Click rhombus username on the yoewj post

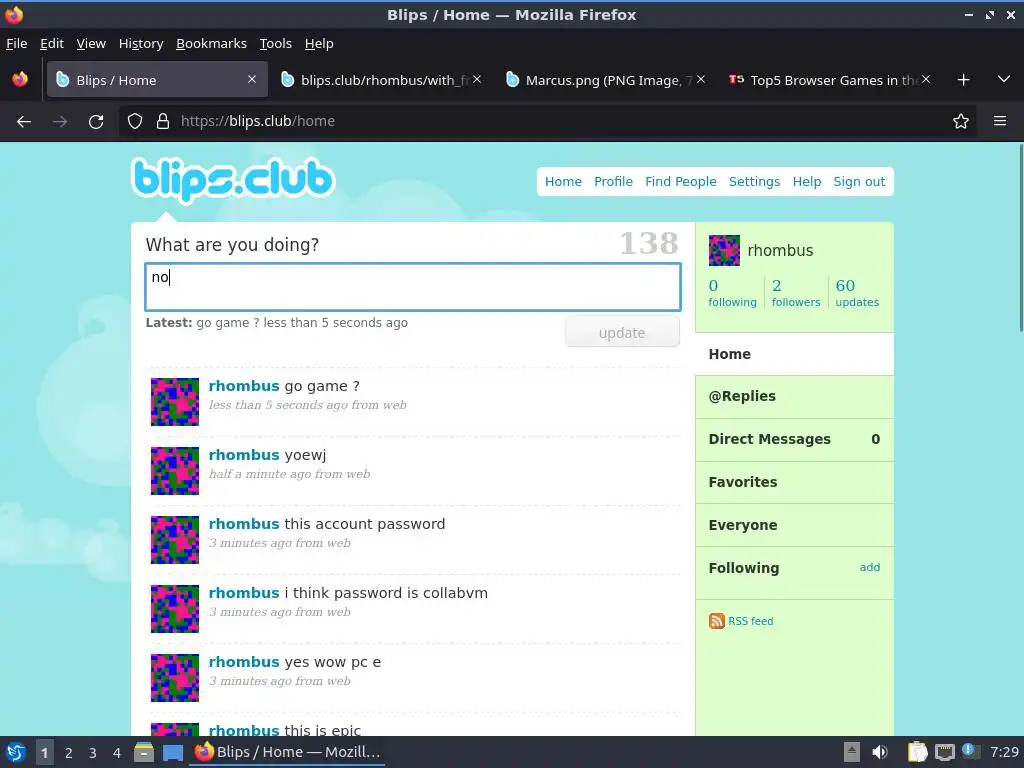click(x=244, y=455)
